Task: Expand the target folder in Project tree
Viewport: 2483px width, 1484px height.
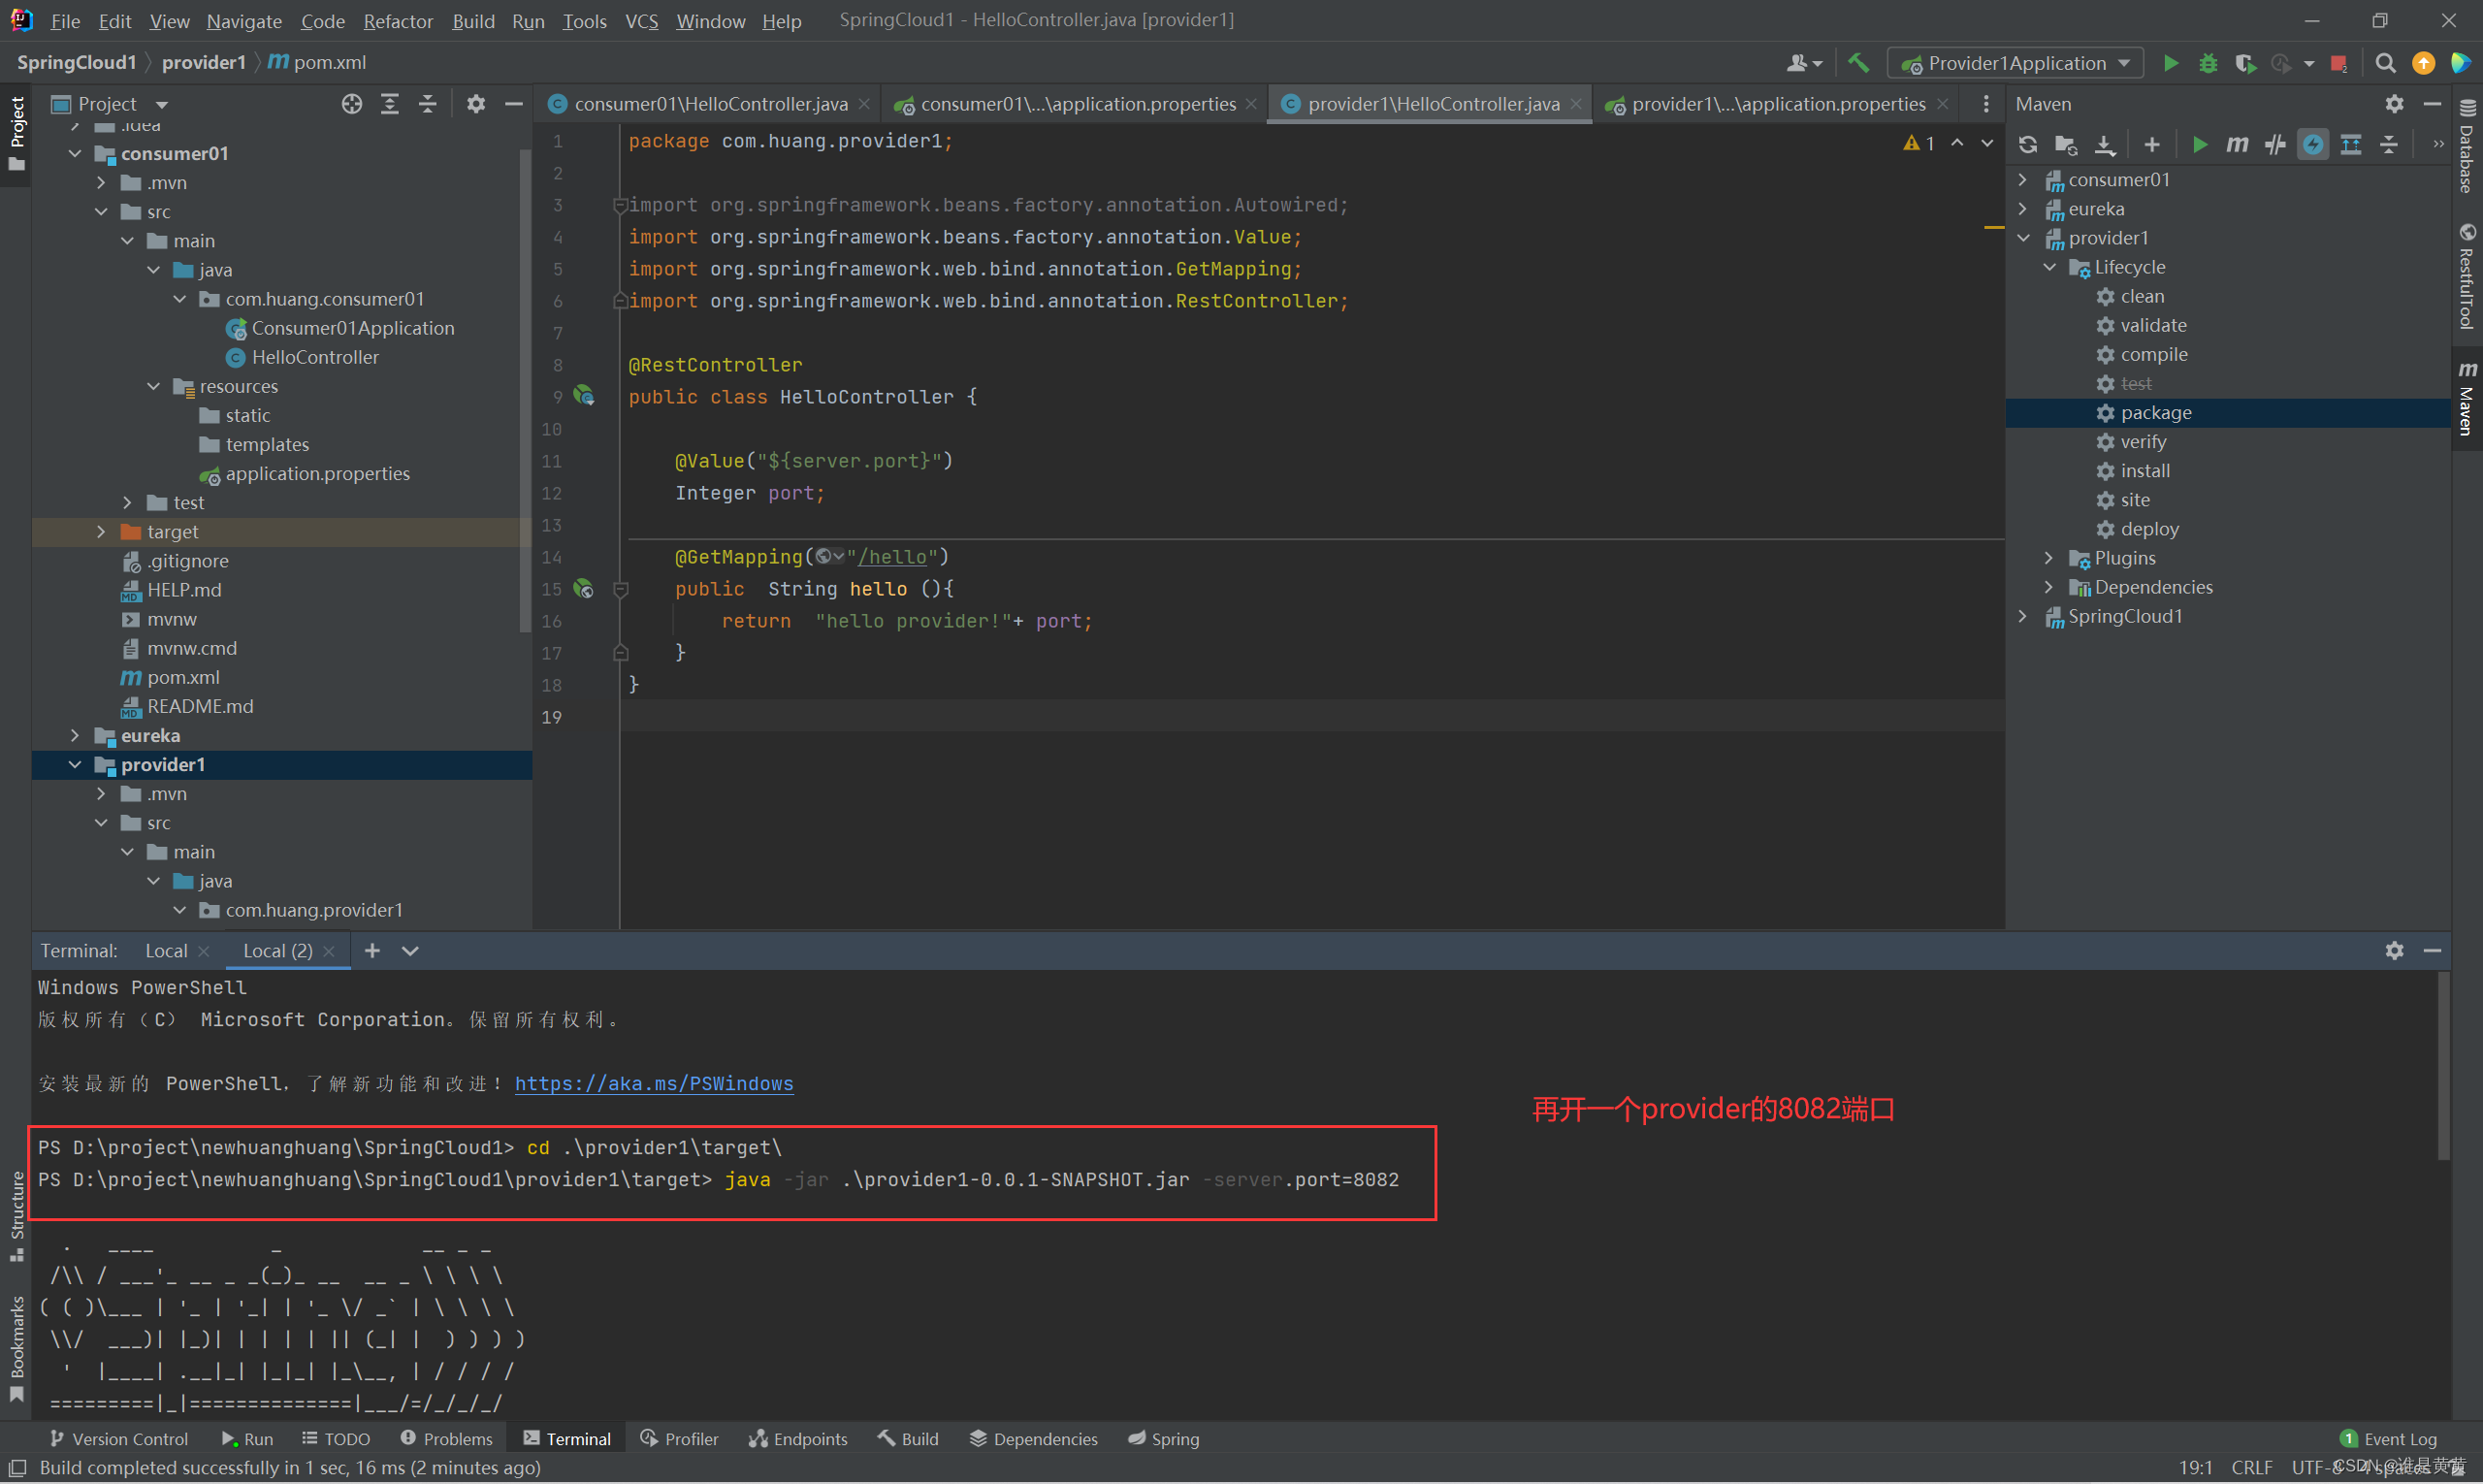Action: (x=101, y=532)
